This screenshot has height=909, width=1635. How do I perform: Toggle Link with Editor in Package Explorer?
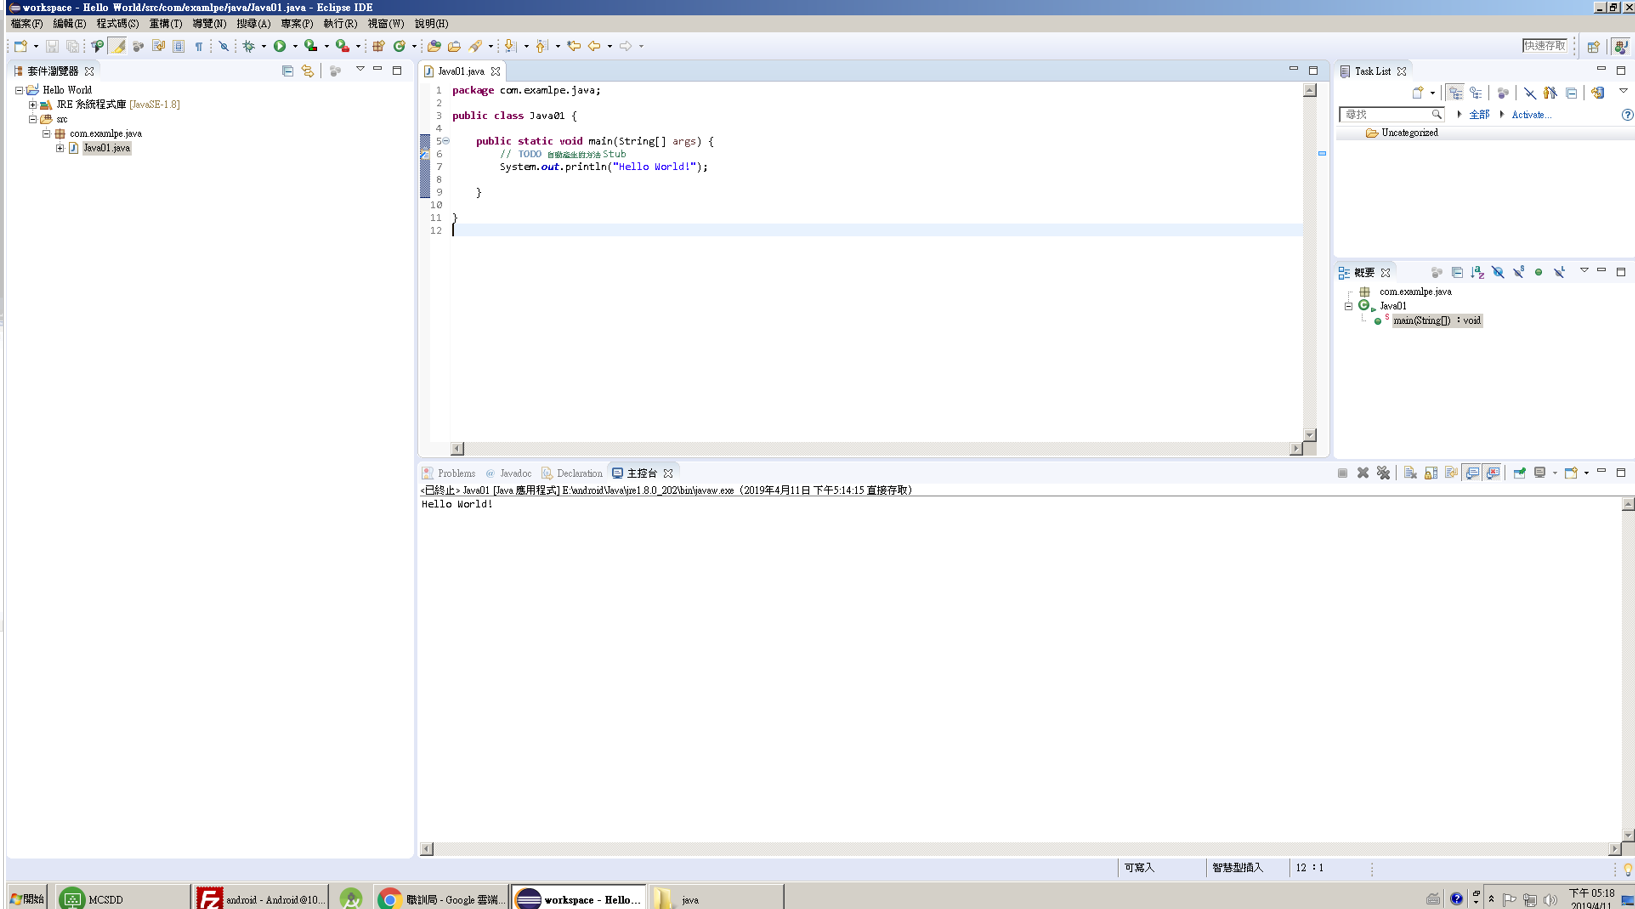tap(308, 71)
